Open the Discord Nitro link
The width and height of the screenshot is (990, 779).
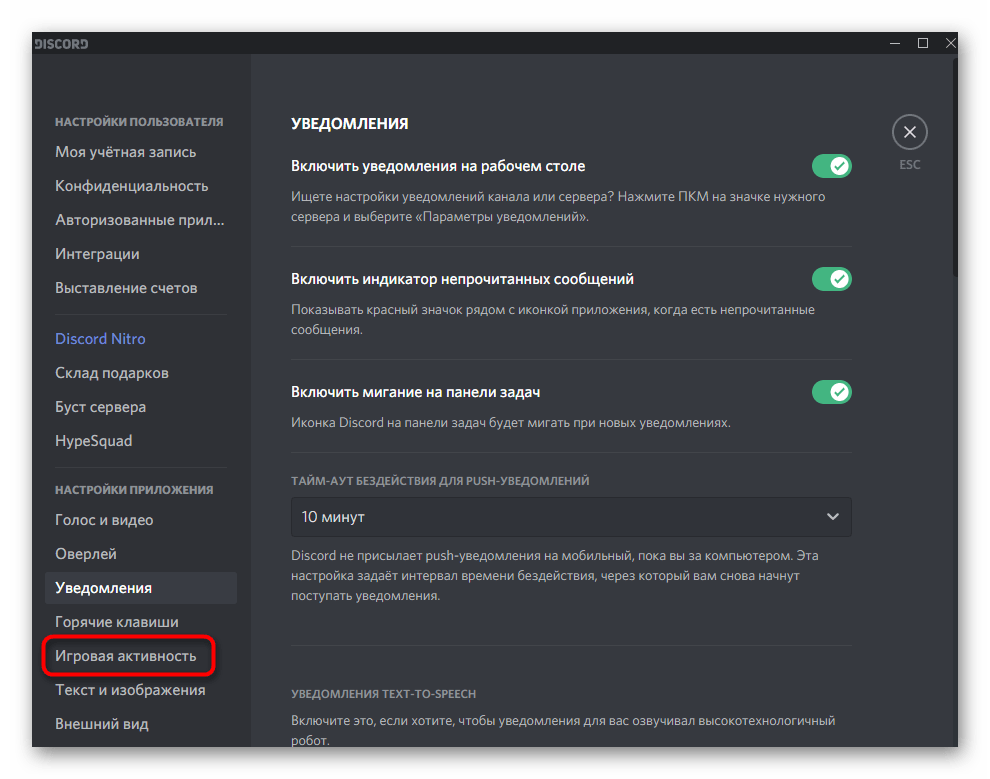[x=100, y=339]
